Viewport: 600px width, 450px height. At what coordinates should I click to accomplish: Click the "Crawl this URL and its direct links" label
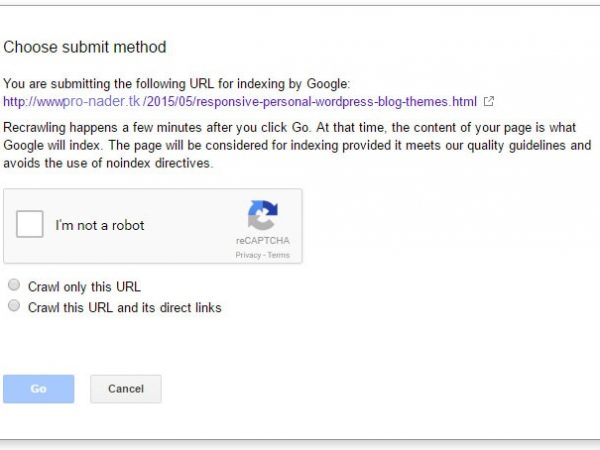point(124,308)
